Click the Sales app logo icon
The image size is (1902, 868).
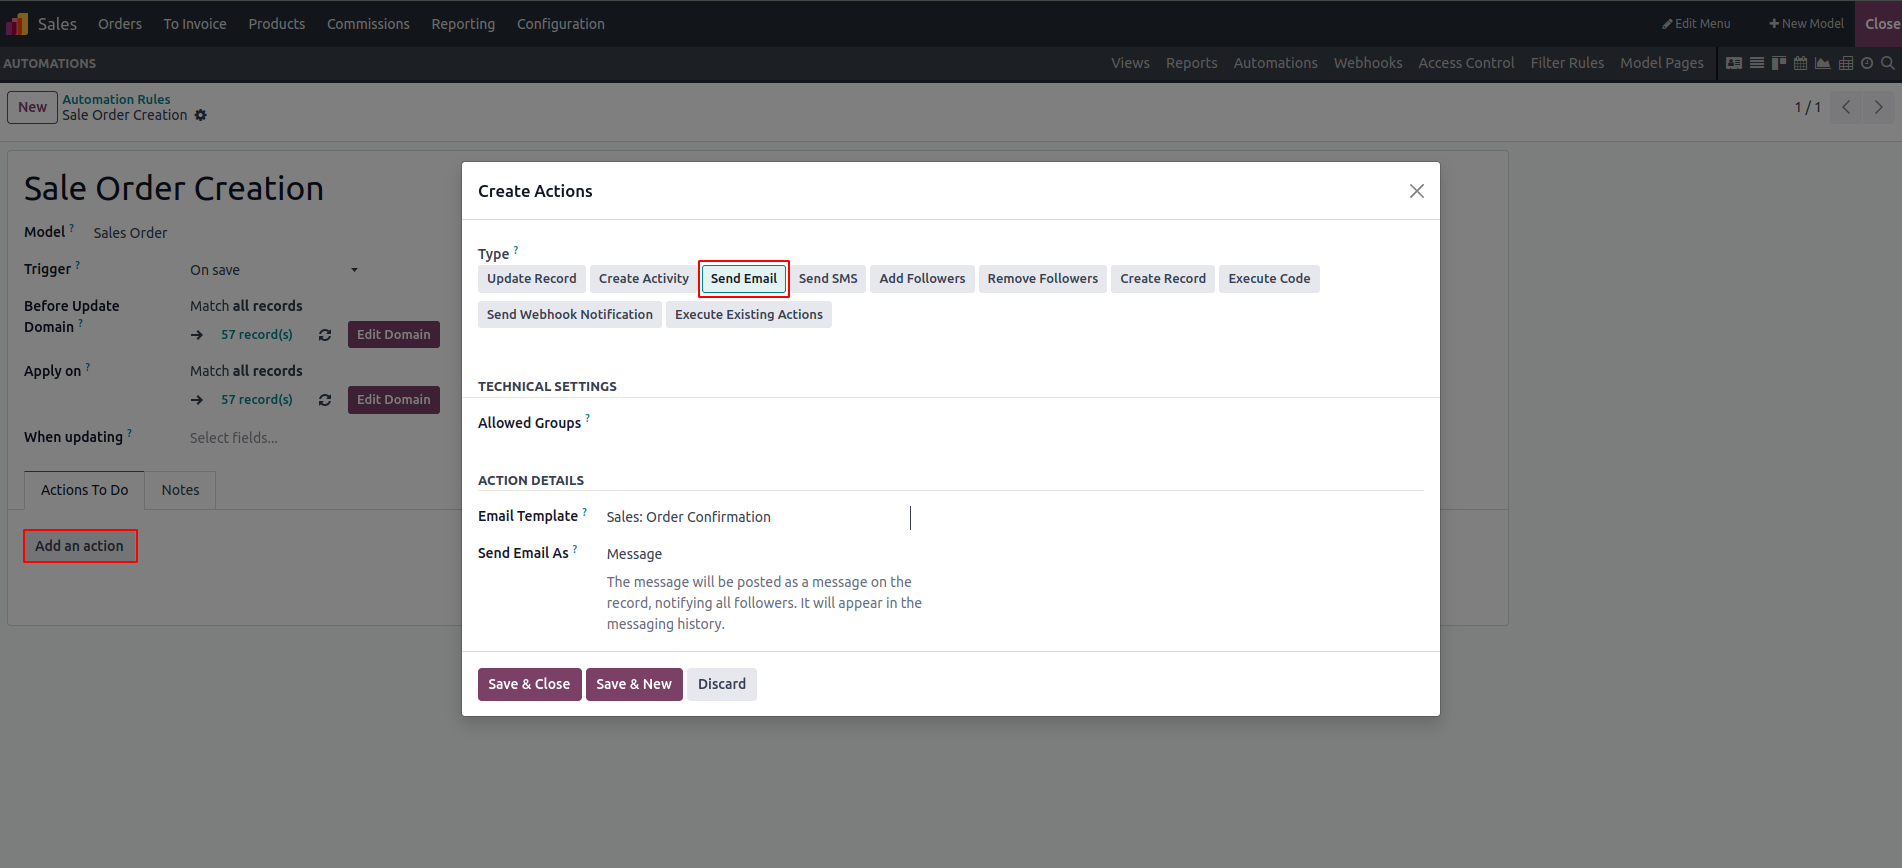pyautogui.click(x=17, y=23)
